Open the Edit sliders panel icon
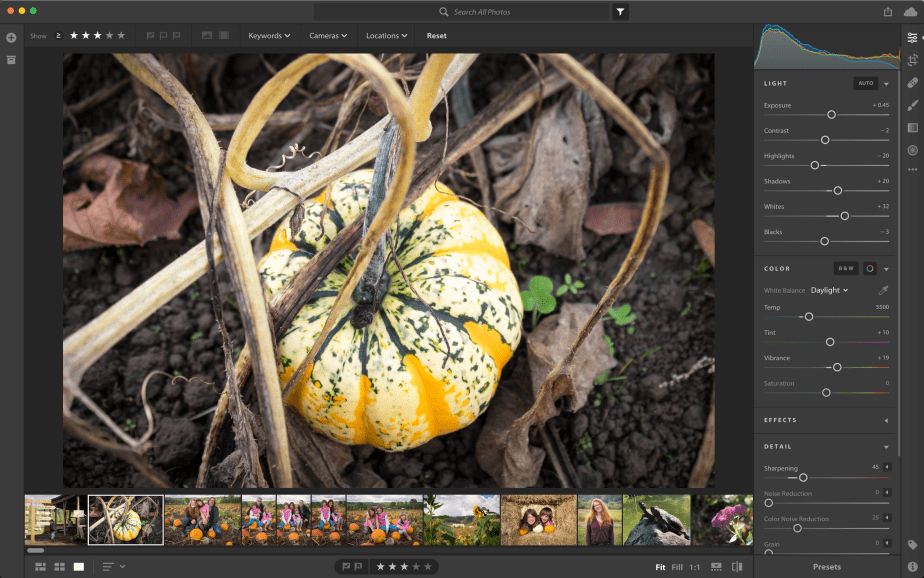924x578 pixels. (912, 38)
